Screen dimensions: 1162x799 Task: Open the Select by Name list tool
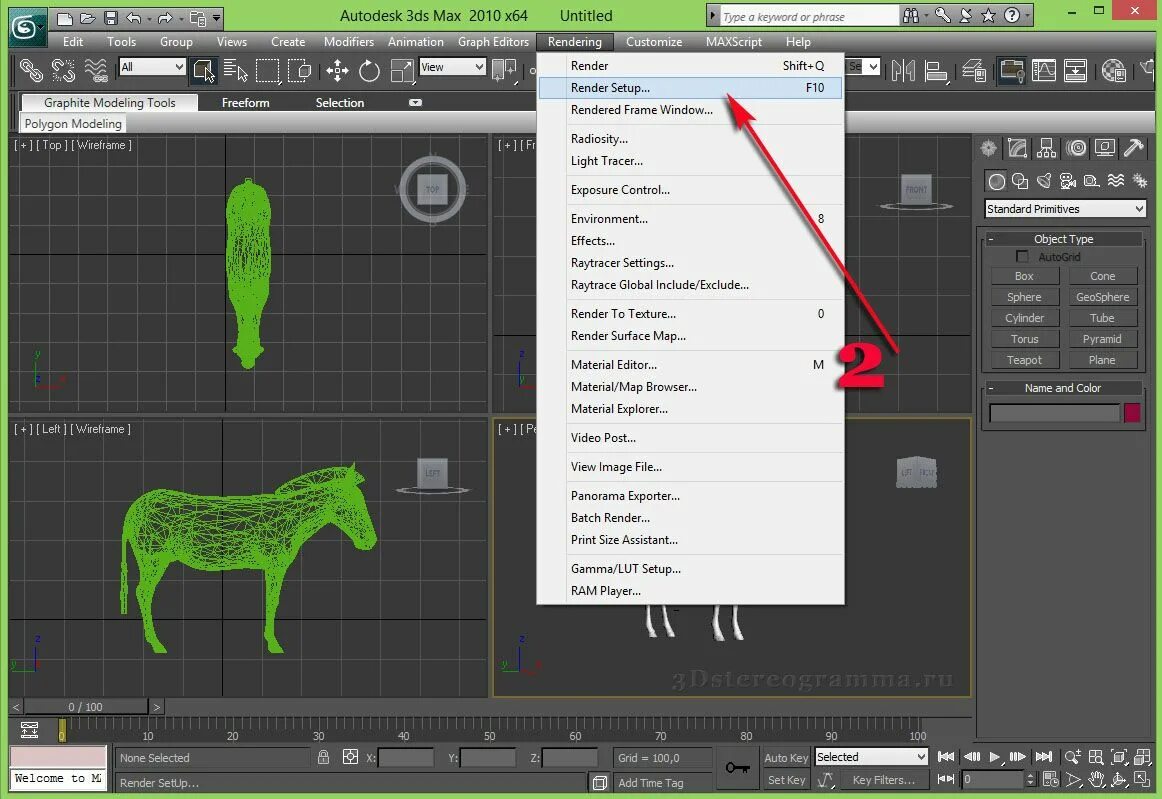235,70
